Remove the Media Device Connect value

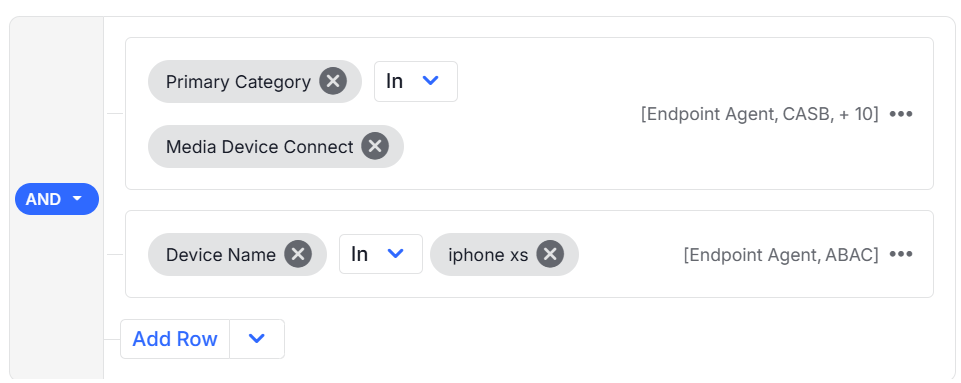tap(375, 146)
